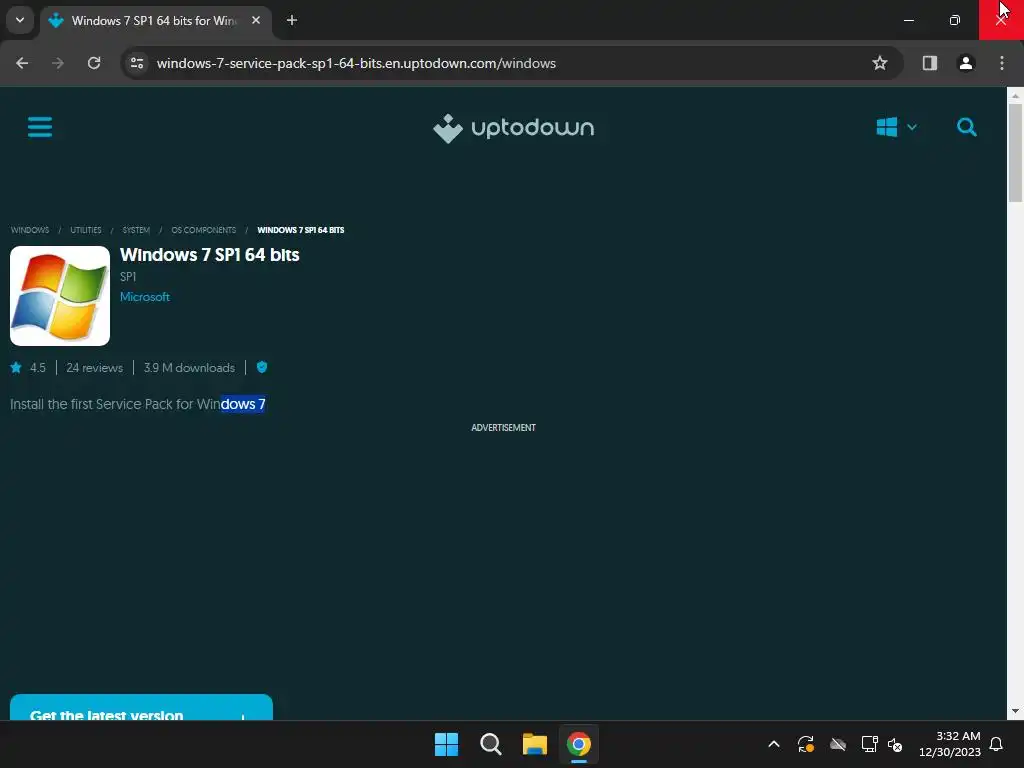Click the 4.5 star rating

[28, 368]
